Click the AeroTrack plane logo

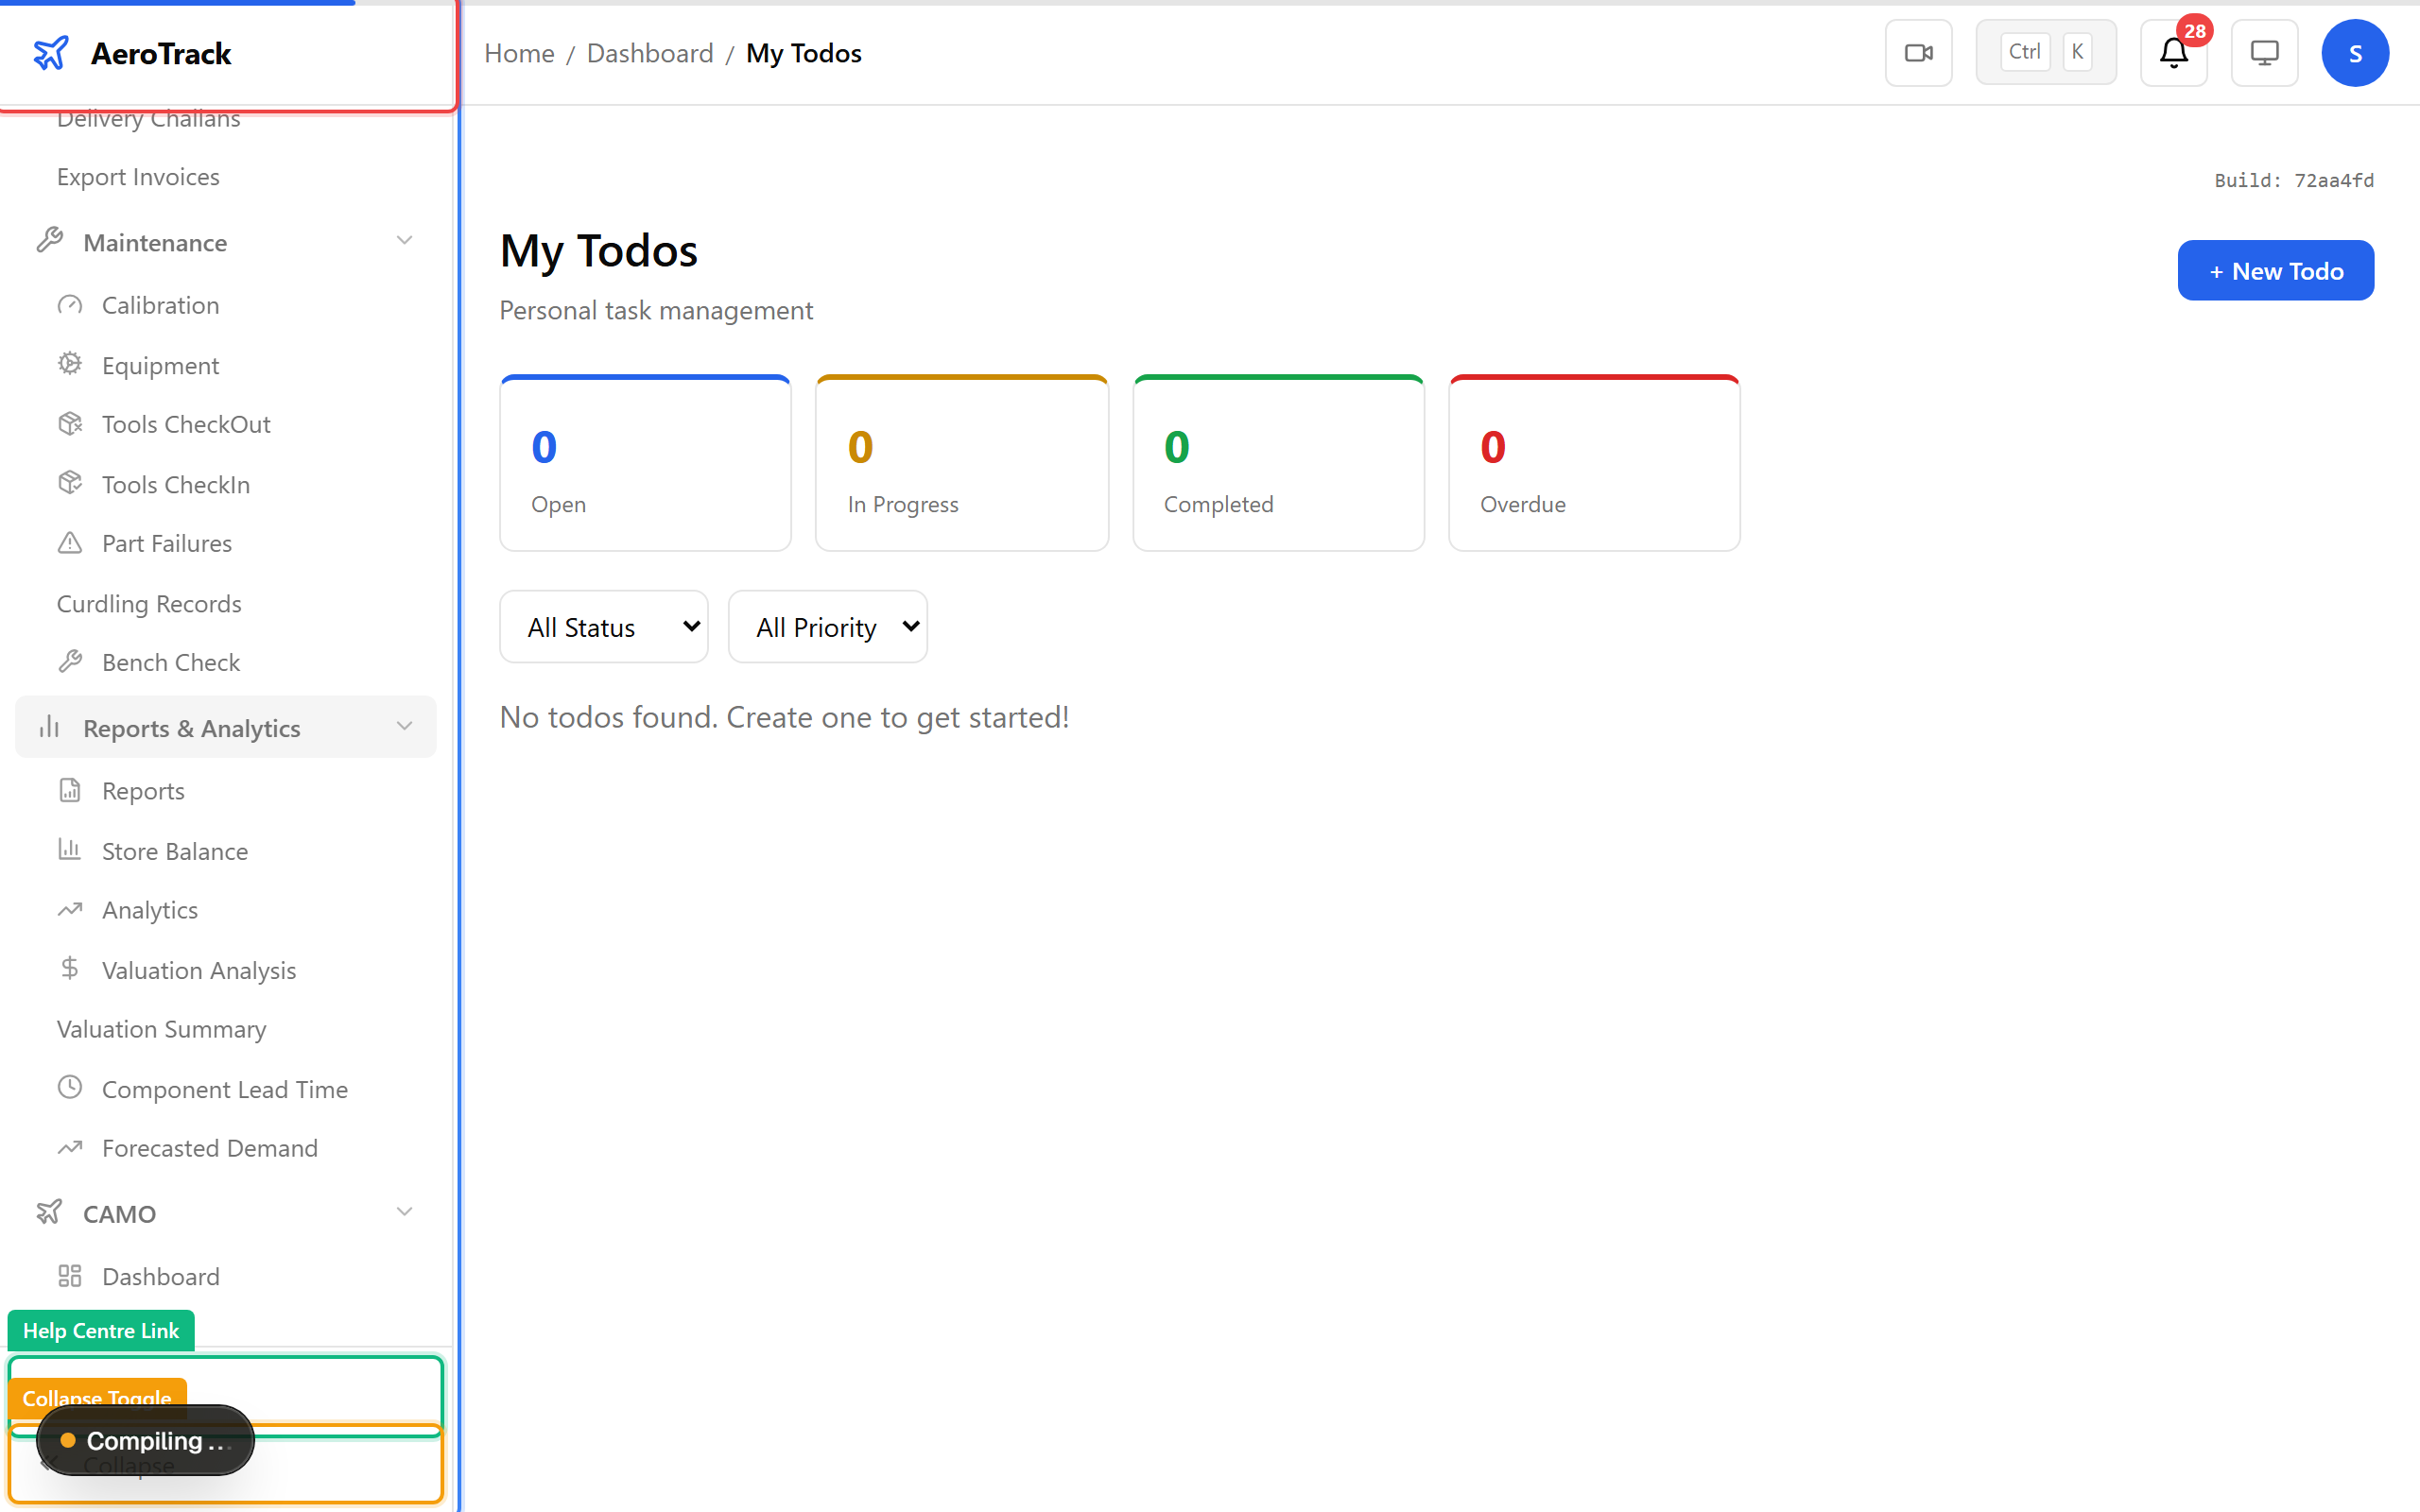(x=50, y=52)
